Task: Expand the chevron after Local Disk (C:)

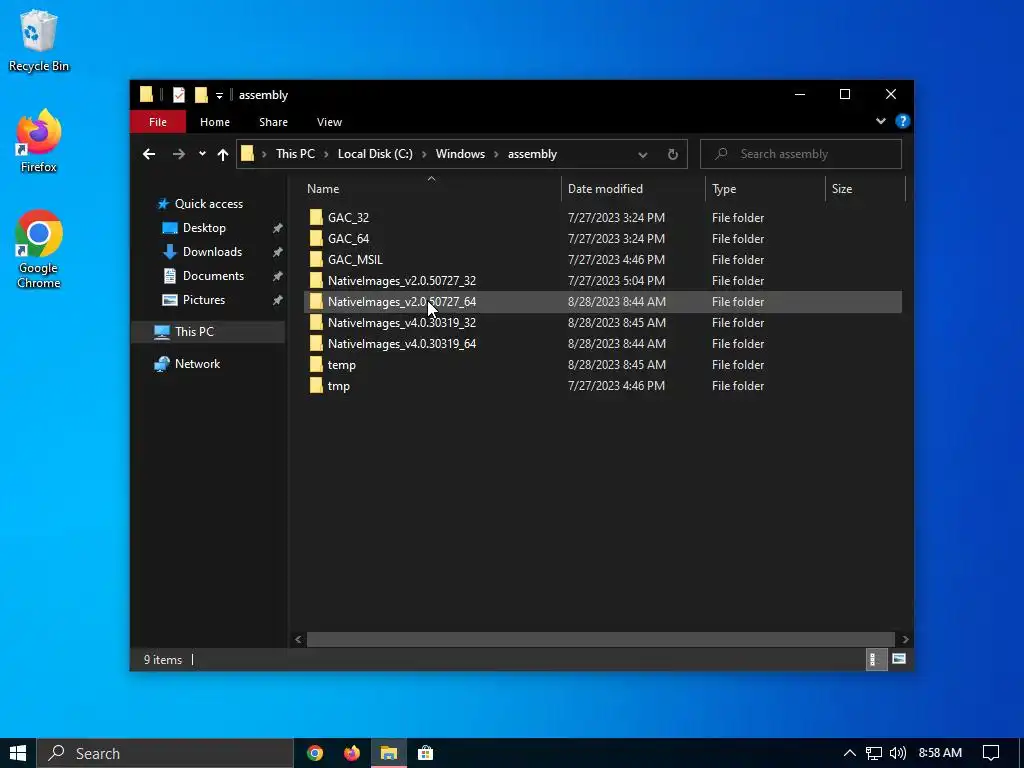Action: pos(424,154)
